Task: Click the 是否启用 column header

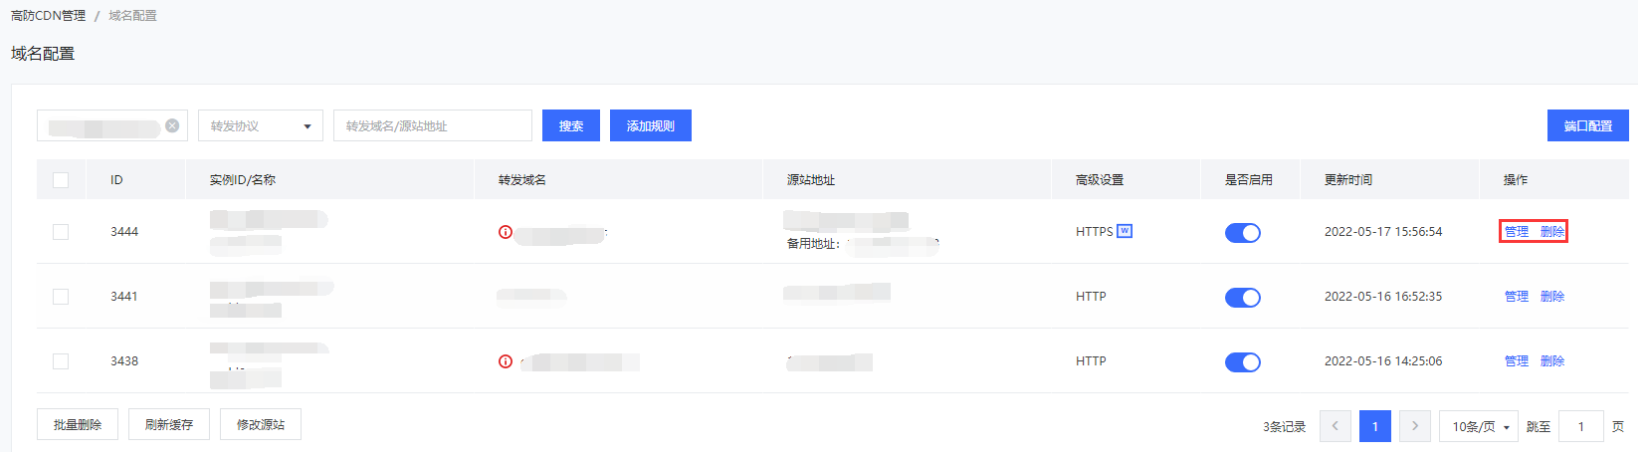Action: click(x=1249, y=180)
